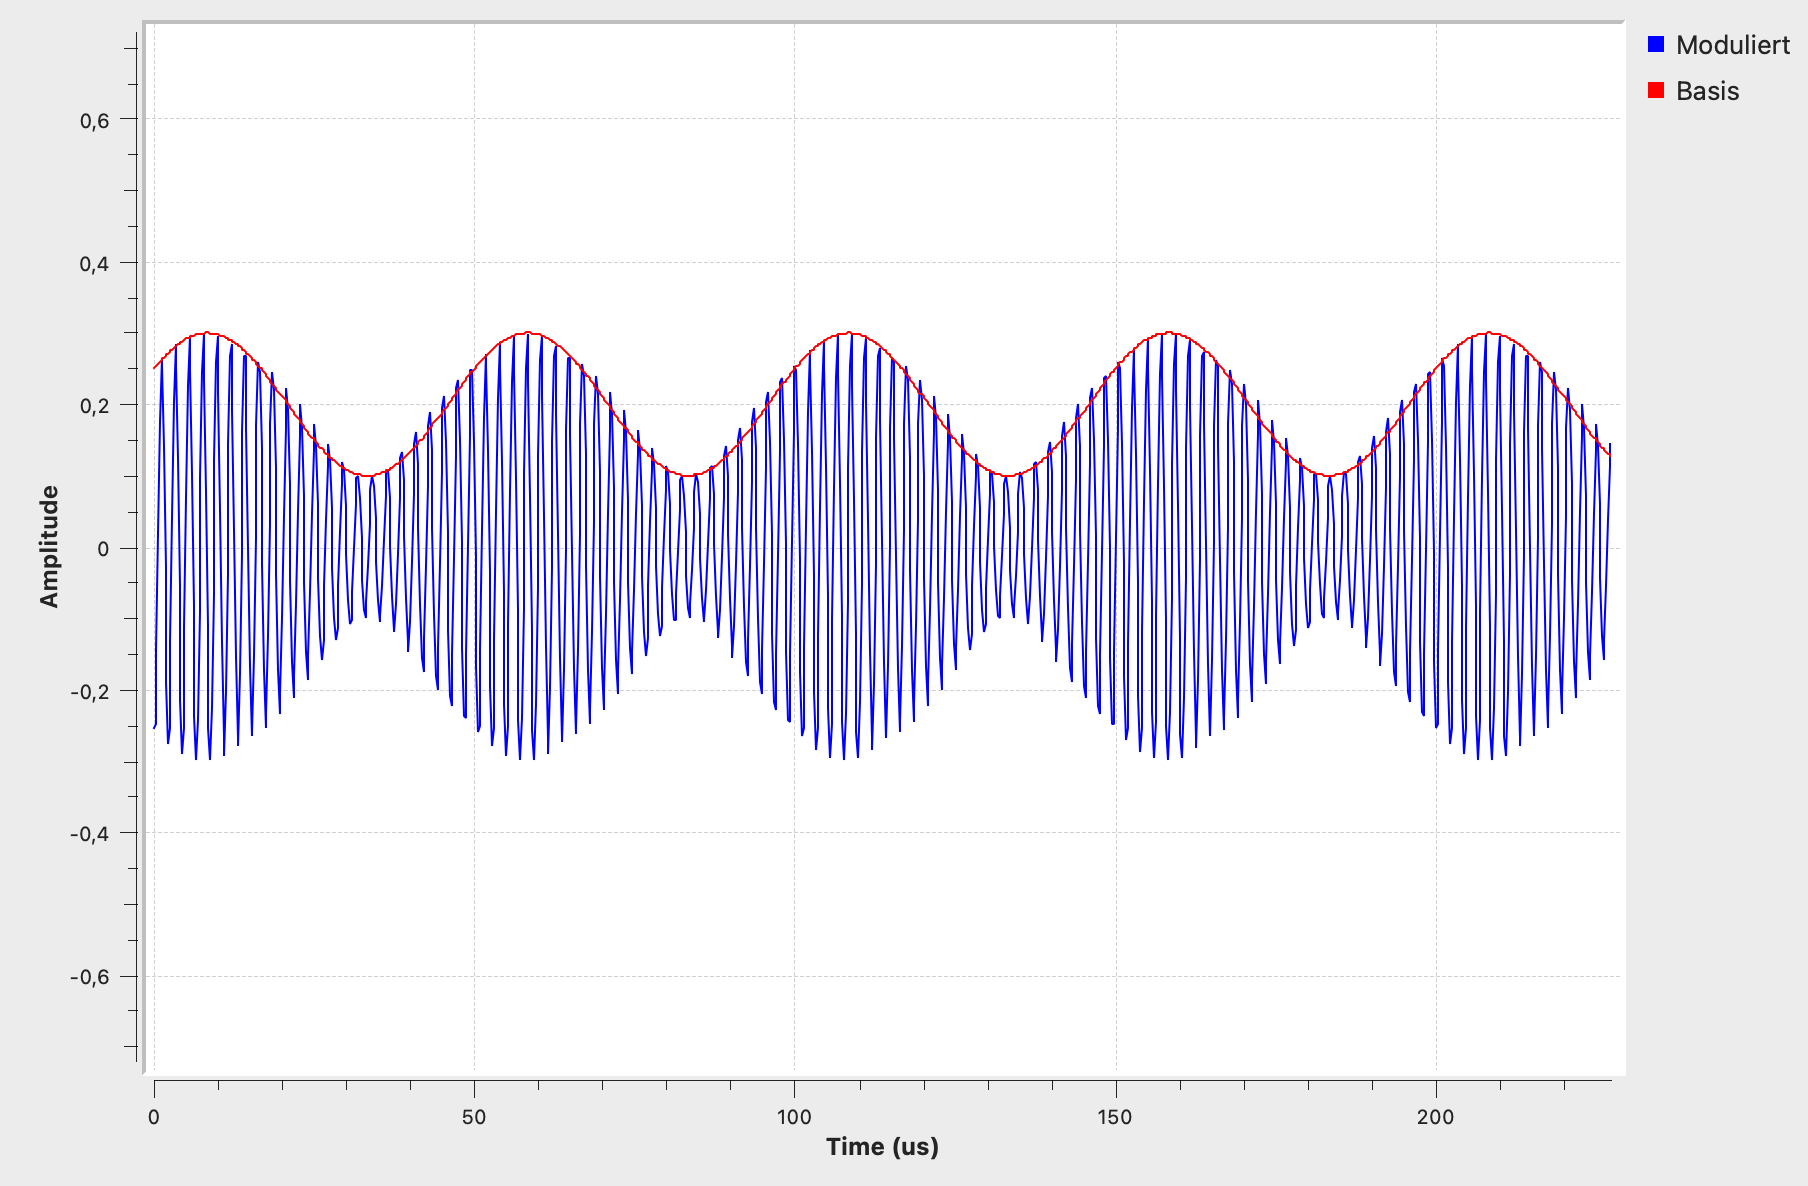Click the 0 label on the amplitude axis
Screen dimensions: 1808x1186
click(x=104, y=549)
